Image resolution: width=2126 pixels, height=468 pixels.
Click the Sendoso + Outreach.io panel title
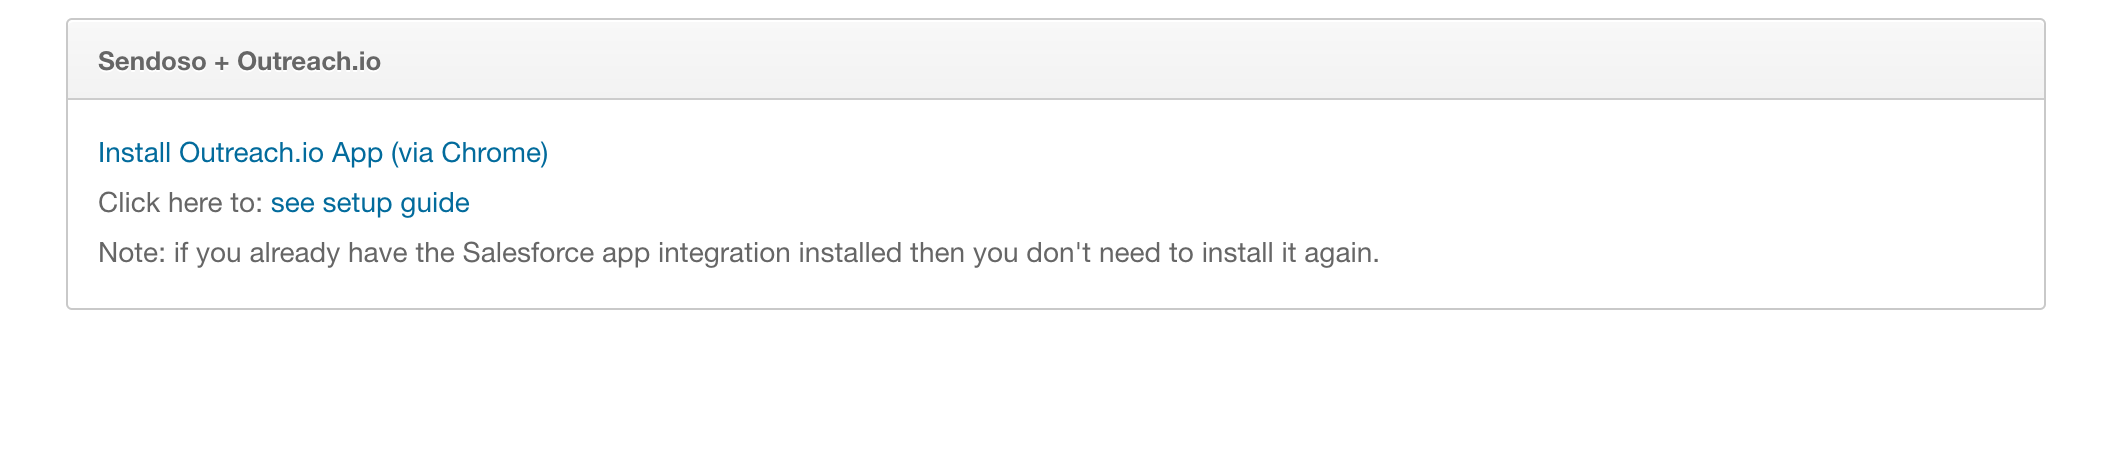click(x=239, y=62)
